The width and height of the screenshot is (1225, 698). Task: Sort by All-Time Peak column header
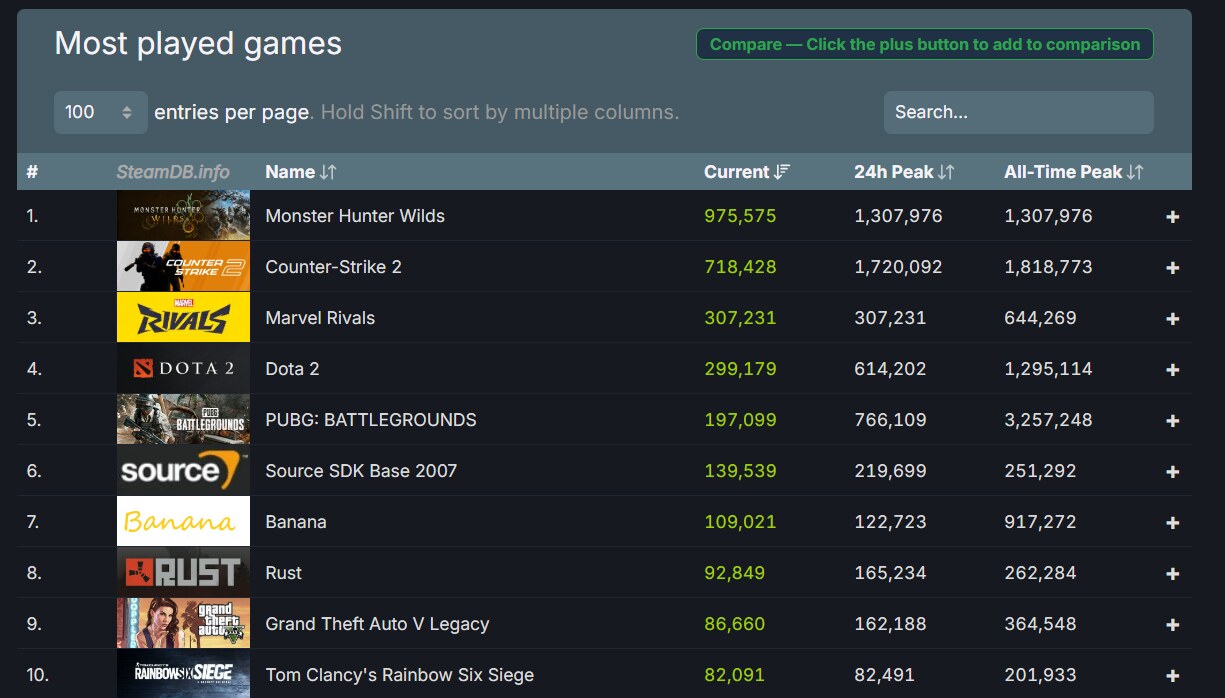1073,172
